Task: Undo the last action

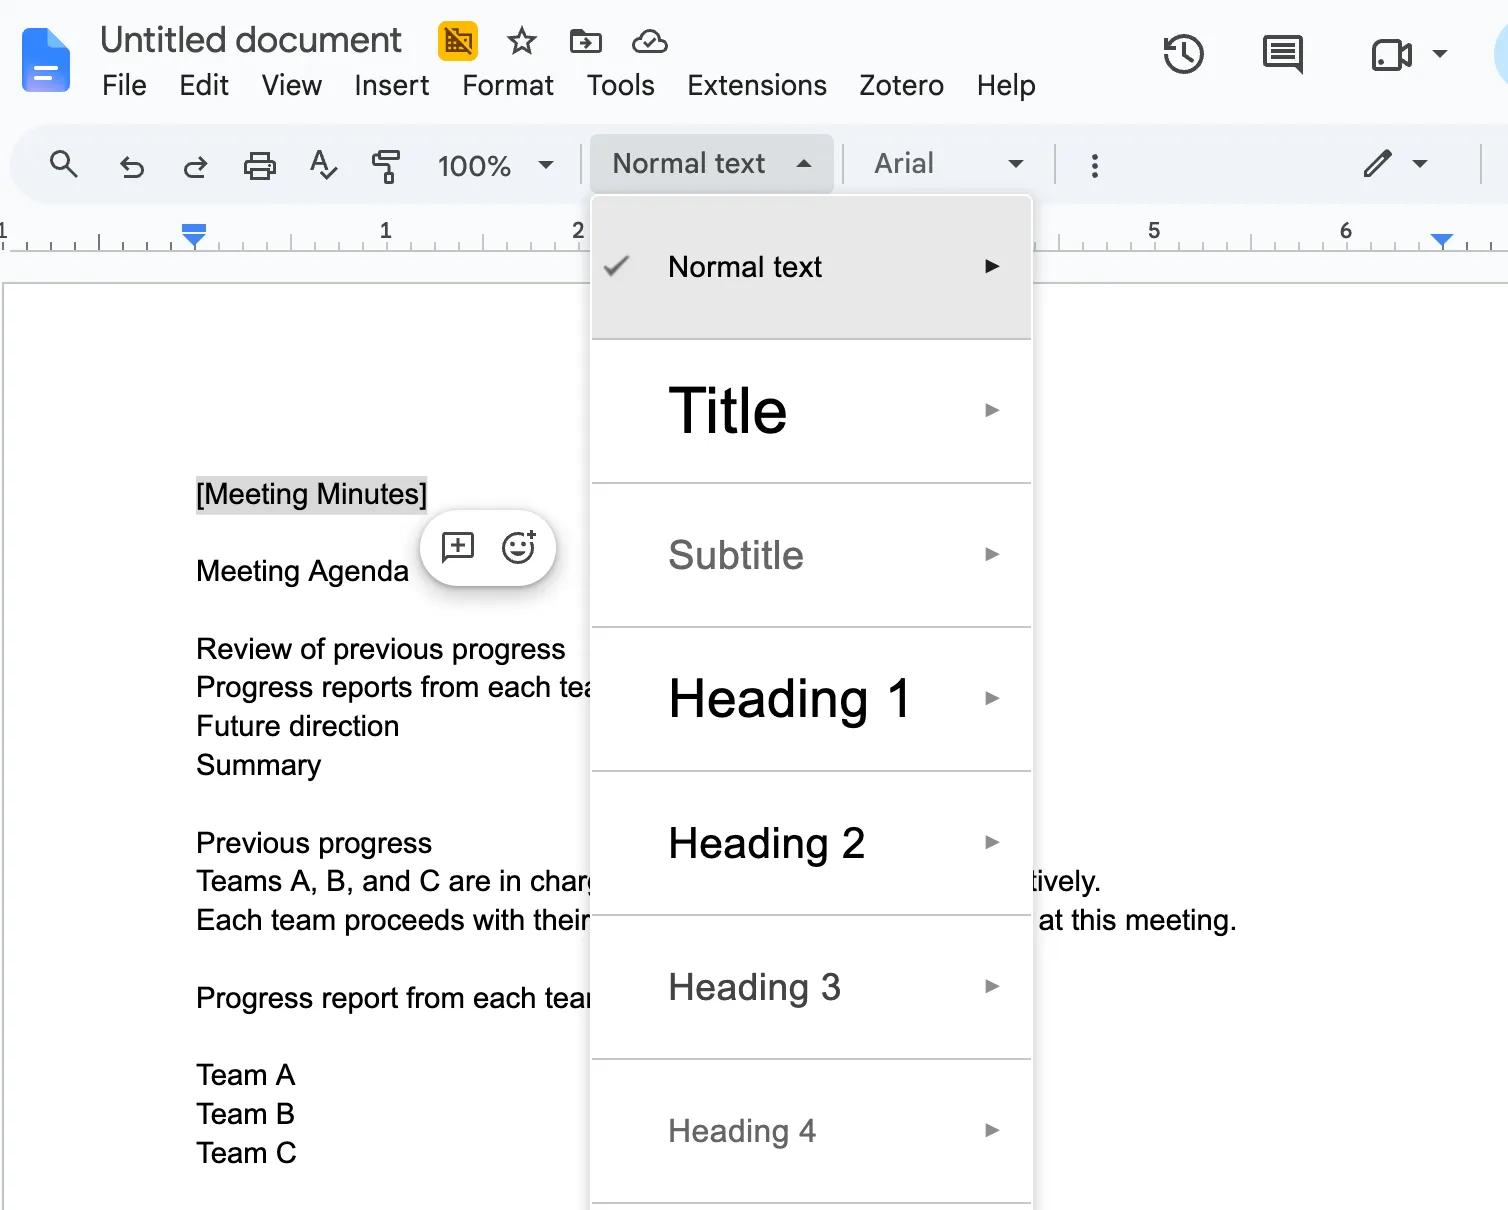Action: click(132, 165)
